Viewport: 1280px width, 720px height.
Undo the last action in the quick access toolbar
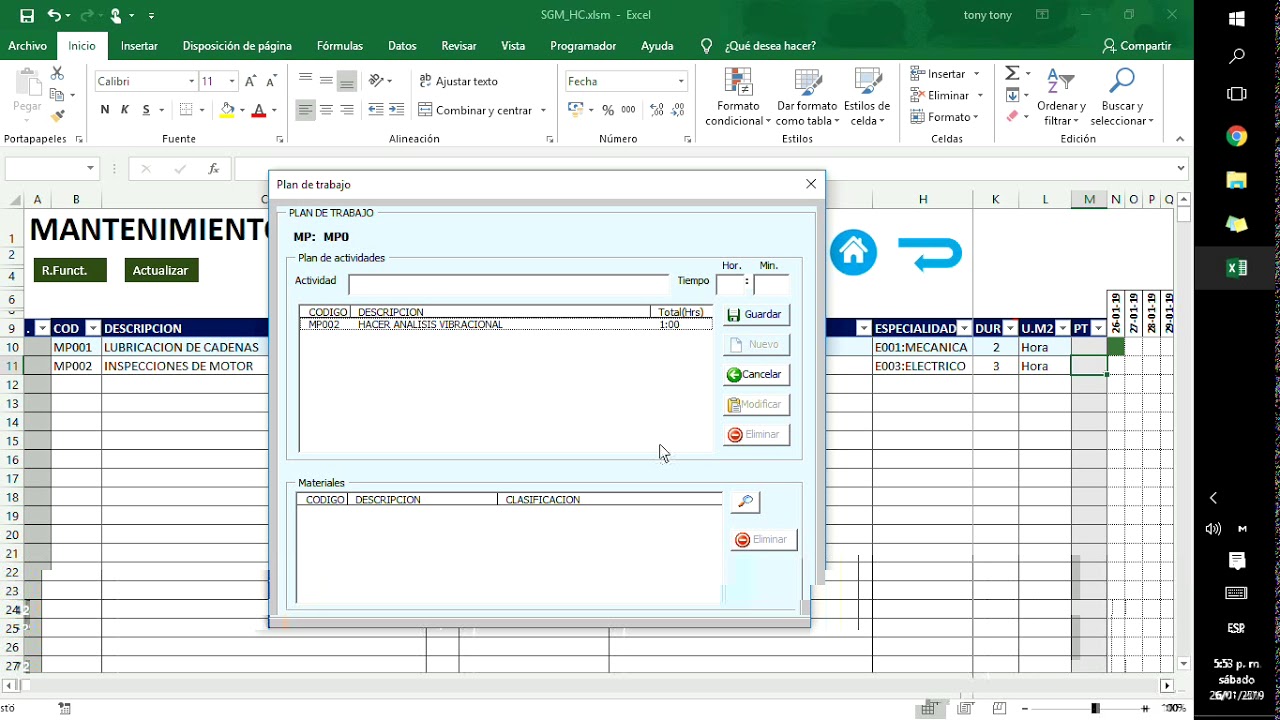(x=54, y=16)
